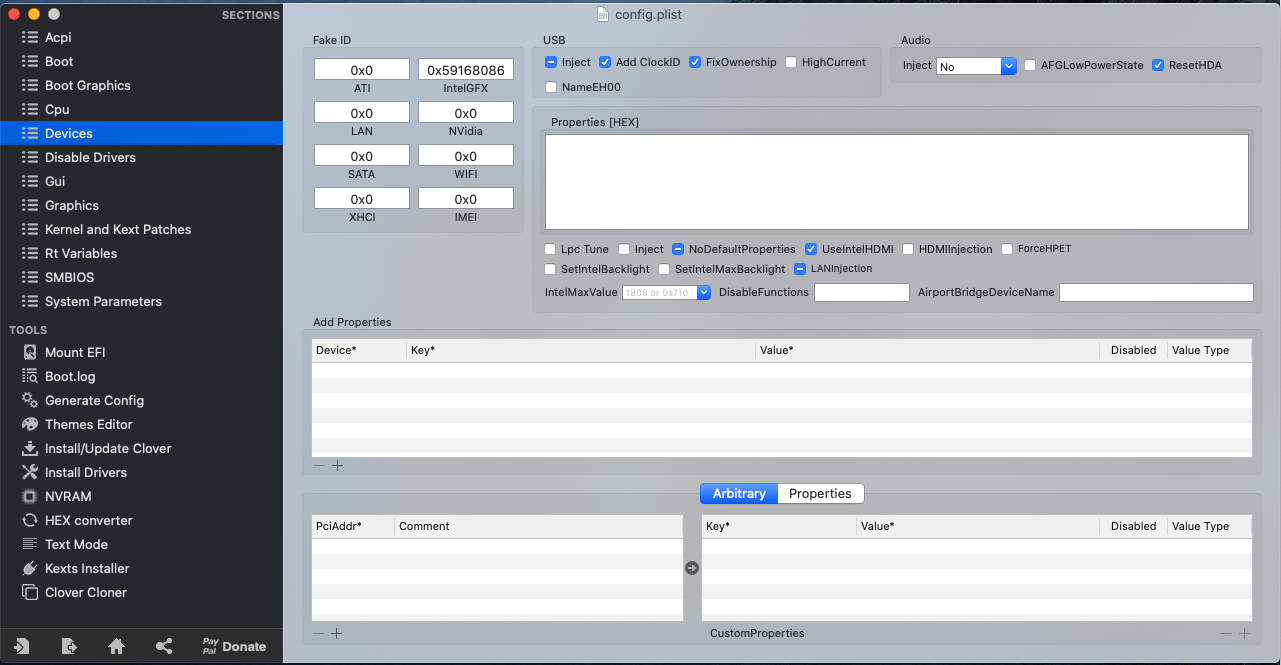
Task: Click the AirportBridgeDeviceName field
Action: pyautogui.click(x=1156, y=293)
